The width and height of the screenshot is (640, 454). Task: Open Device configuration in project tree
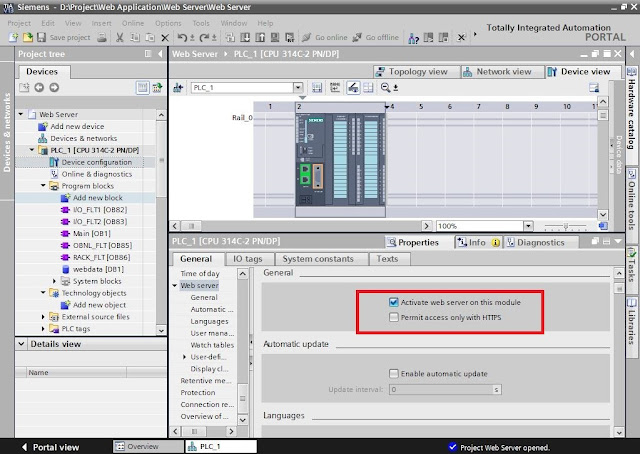[x=96, y=162]
